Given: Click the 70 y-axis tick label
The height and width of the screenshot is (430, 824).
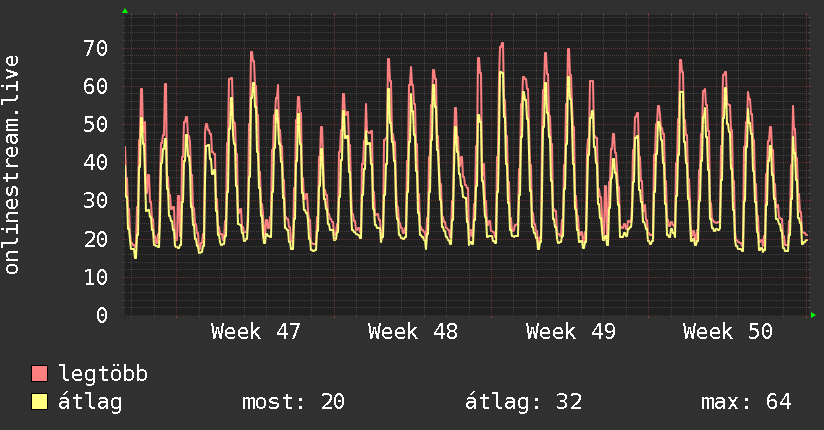Looking at the screenshot, I should 96,48.
